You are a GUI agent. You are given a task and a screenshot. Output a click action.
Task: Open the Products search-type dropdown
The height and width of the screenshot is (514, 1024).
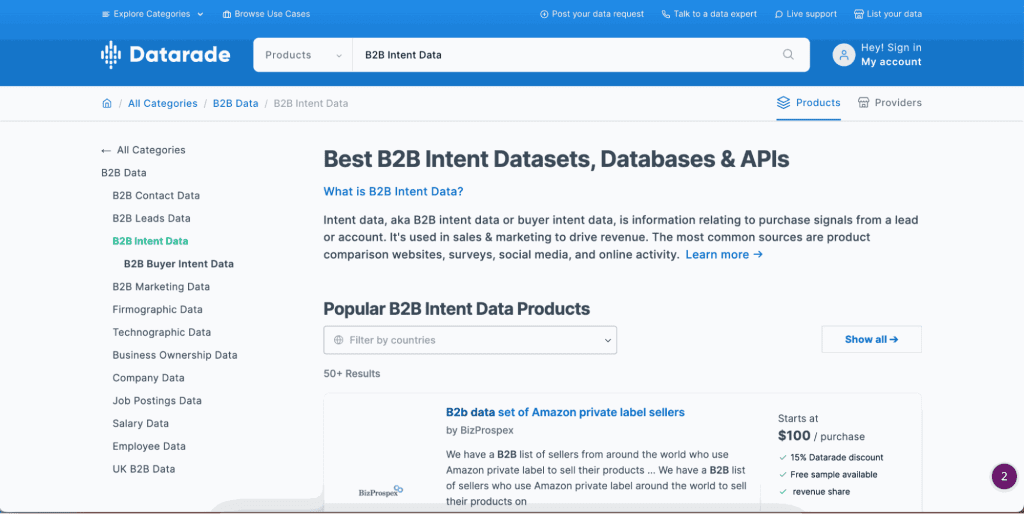click(x=303, y=55)
